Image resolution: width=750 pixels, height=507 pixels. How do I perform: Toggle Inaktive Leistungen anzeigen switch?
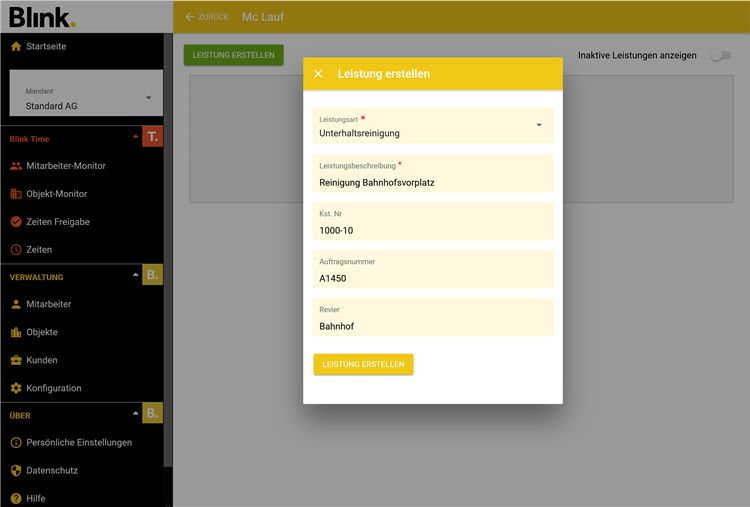click(x=719, y=56)
